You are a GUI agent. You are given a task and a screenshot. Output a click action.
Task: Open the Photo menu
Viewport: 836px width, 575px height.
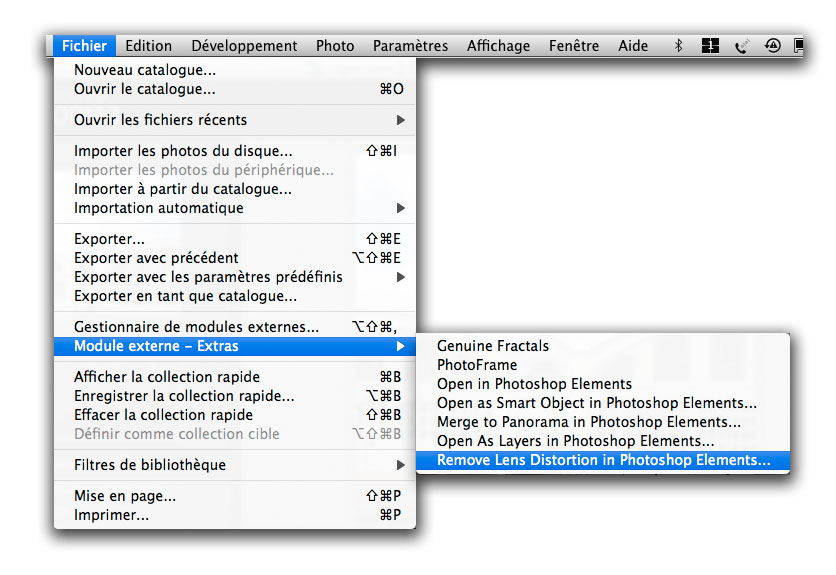pyautogui.click(x=335, y=46)
